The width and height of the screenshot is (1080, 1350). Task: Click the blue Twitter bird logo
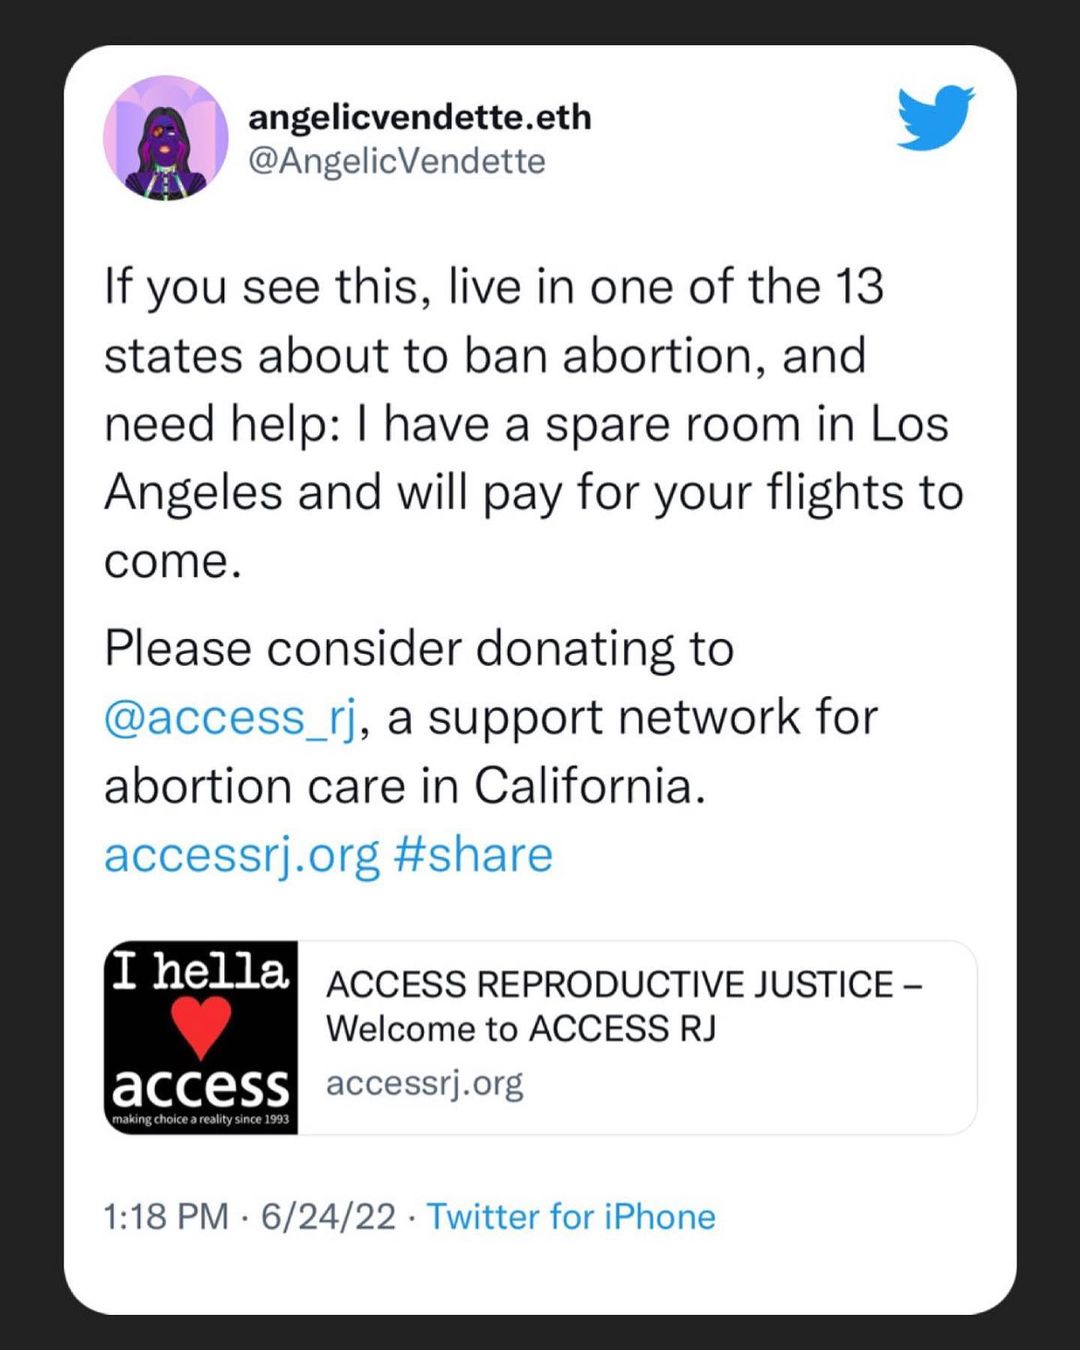click(x=935, y=118)
